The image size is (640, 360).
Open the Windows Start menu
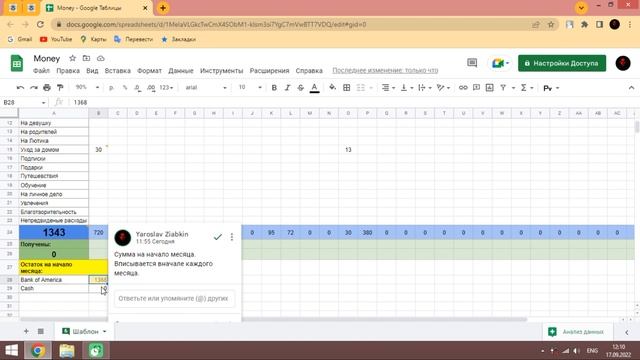click(x=11, y=351)
